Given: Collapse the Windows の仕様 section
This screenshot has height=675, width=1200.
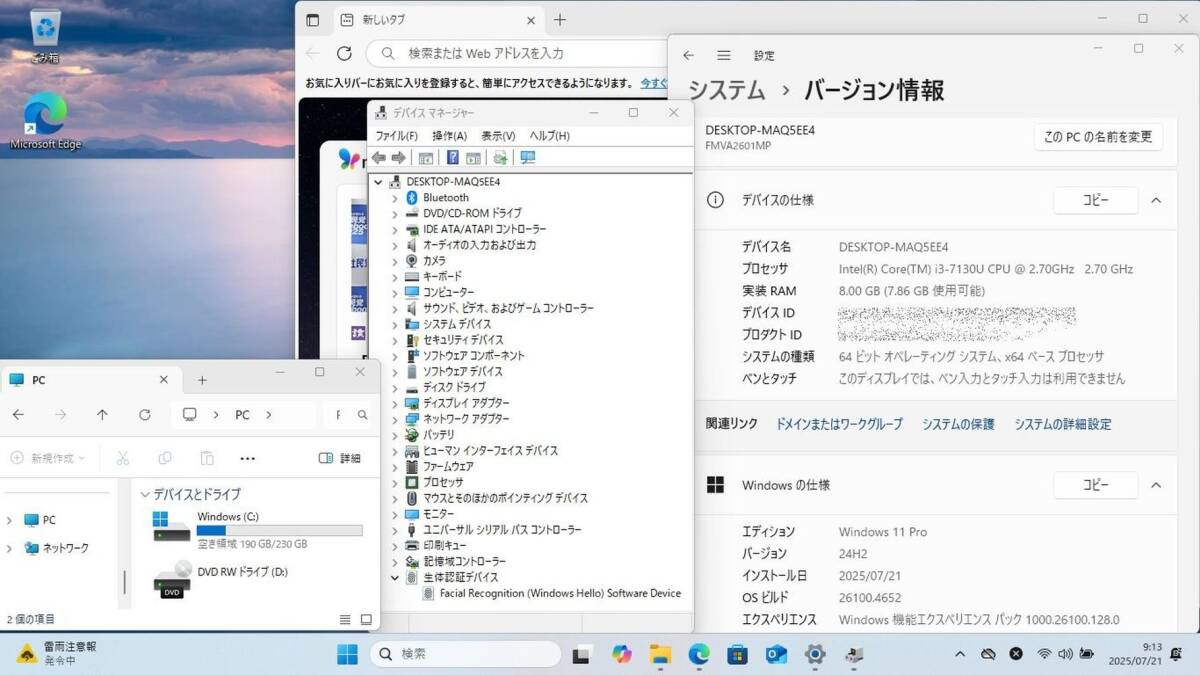Looking at the screenshot, I should pos(1156,485).
